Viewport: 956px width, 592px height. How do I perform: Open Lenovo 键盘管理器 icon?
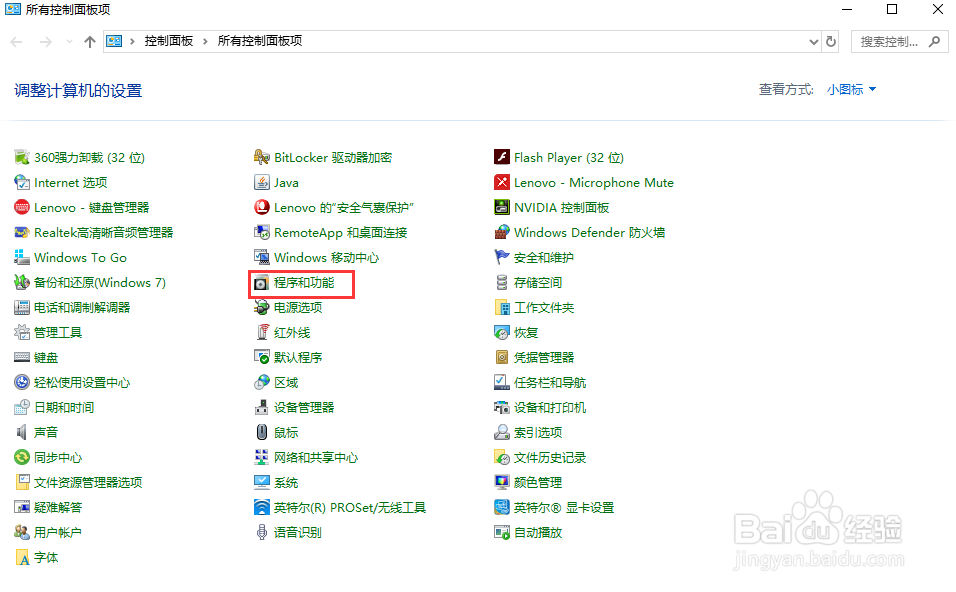(x=22, y=207)
